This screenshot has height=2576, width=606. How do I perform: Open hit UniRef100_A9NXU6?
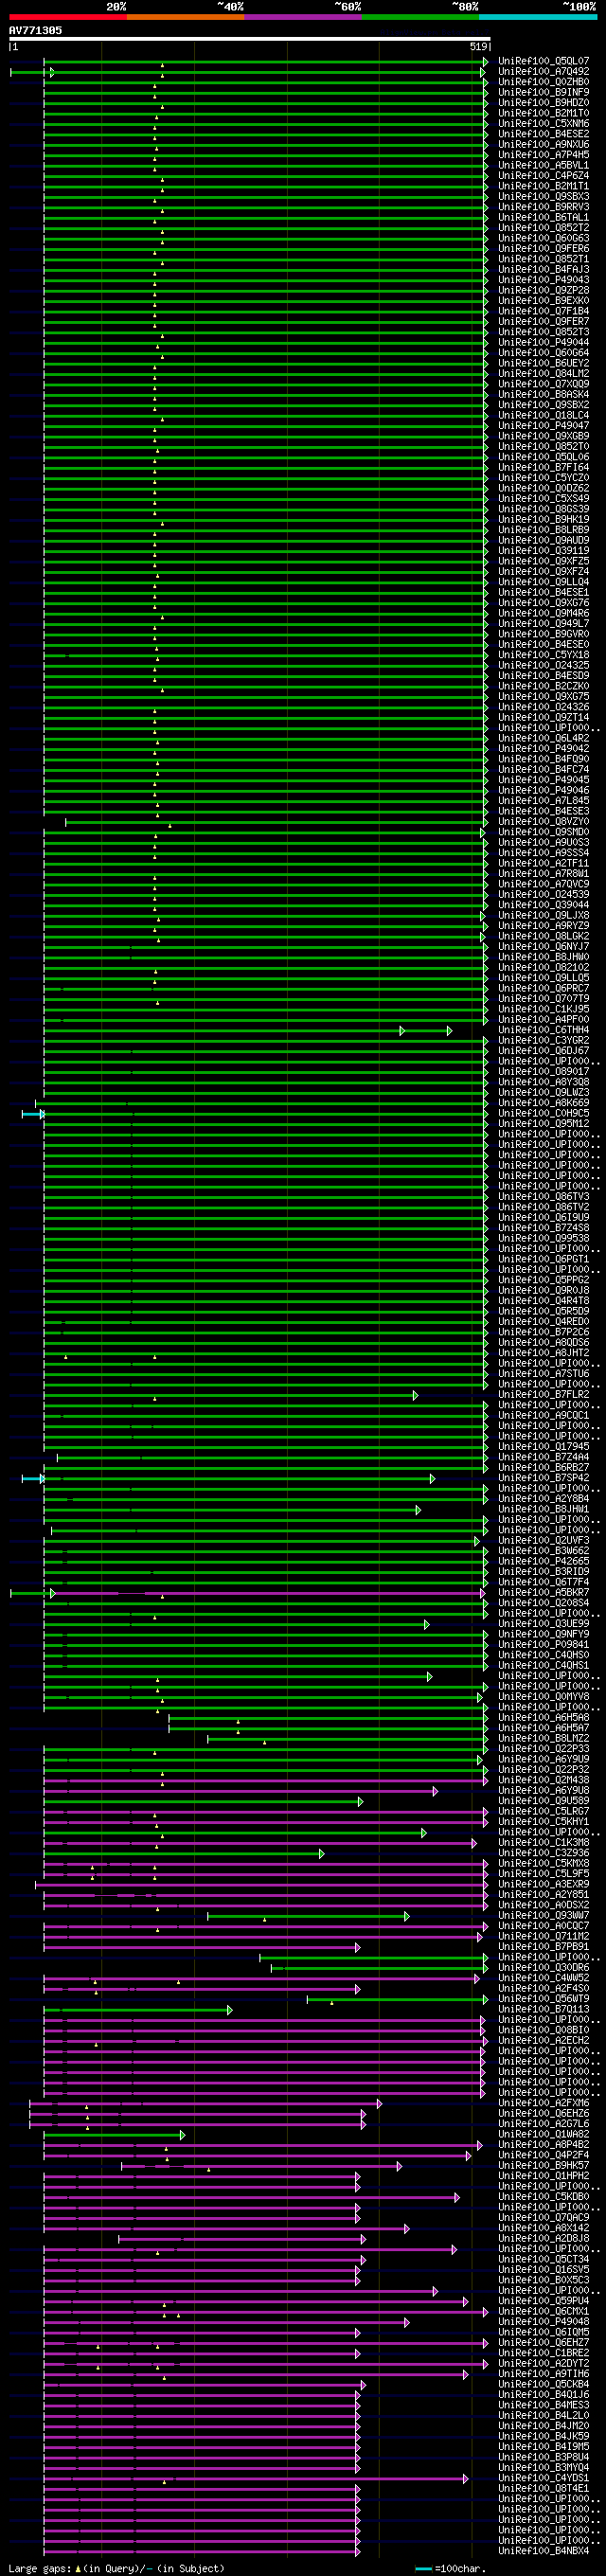pos(544,144)
